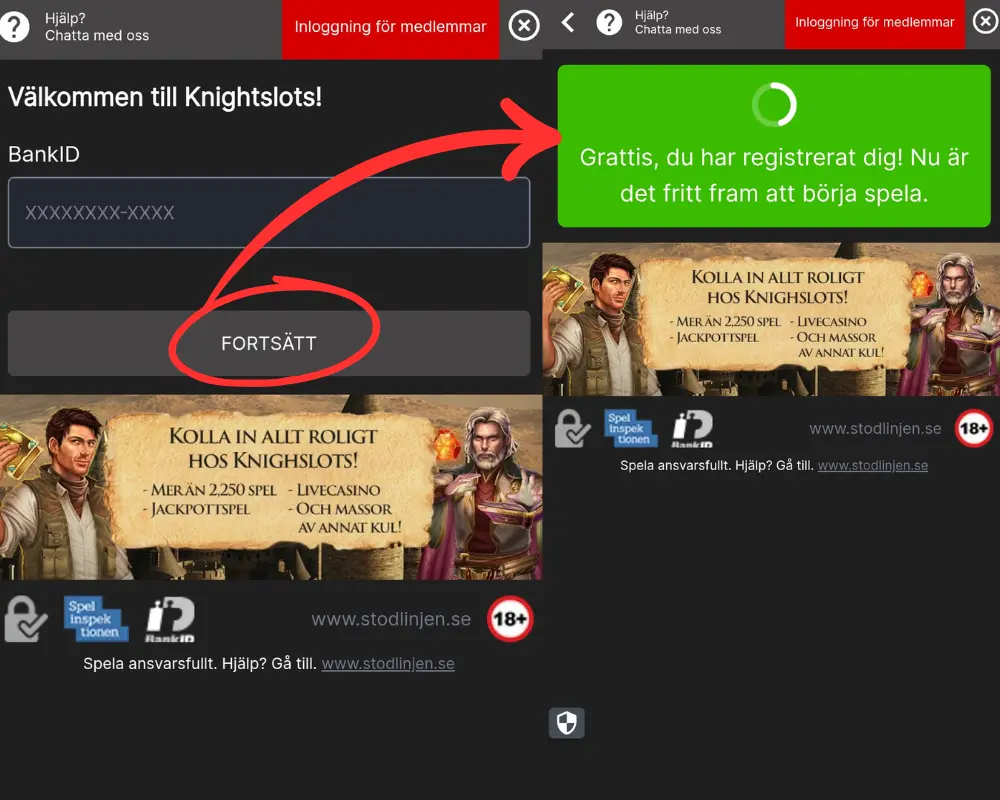Open underlined www.stodlinjen.se link in left panel
Viewport: 1000px width, 800px height.
click(x=388, y=663)
